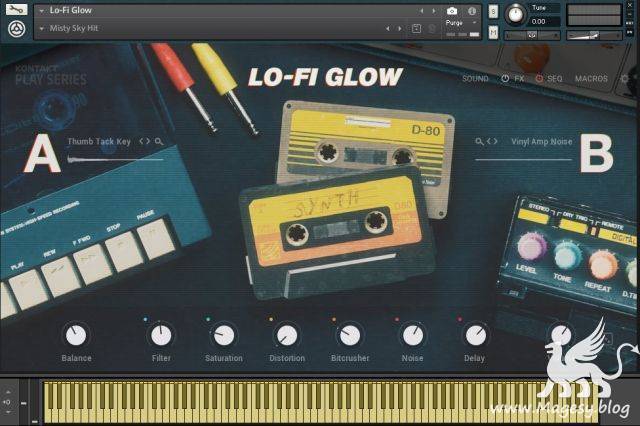Image resolution: width=640 pixels, height=426 pixels.
Task: Click the Tune knob
Action: click(516, 15)
